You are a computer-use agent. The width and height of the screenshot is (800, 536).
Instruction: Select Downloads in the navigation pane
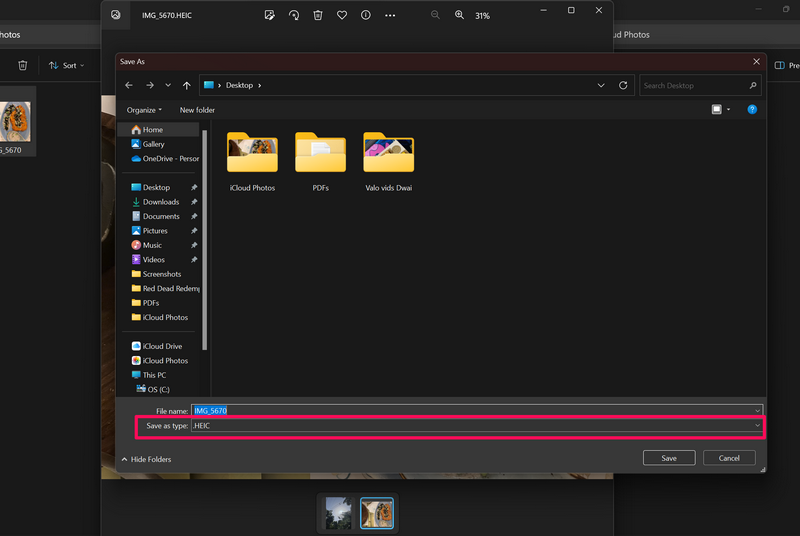(160, 202)
